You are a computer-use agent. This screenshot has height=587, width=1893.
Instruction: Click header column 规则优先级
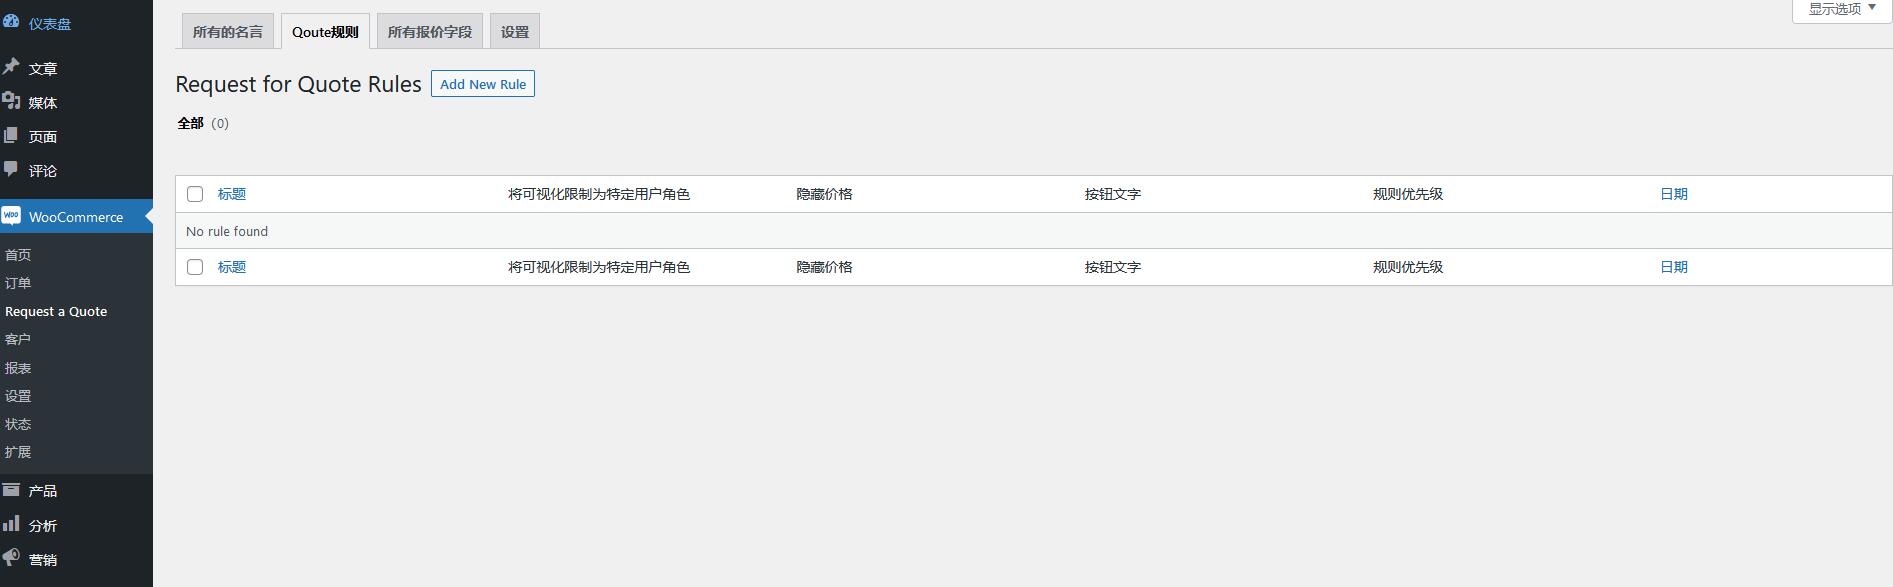pyautogui.click(x=1408, y=194)
